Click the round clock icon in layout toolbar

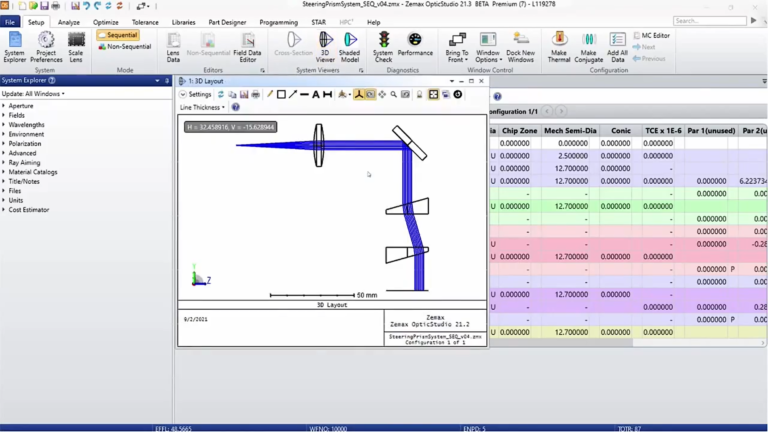click(x=457, y=95)
